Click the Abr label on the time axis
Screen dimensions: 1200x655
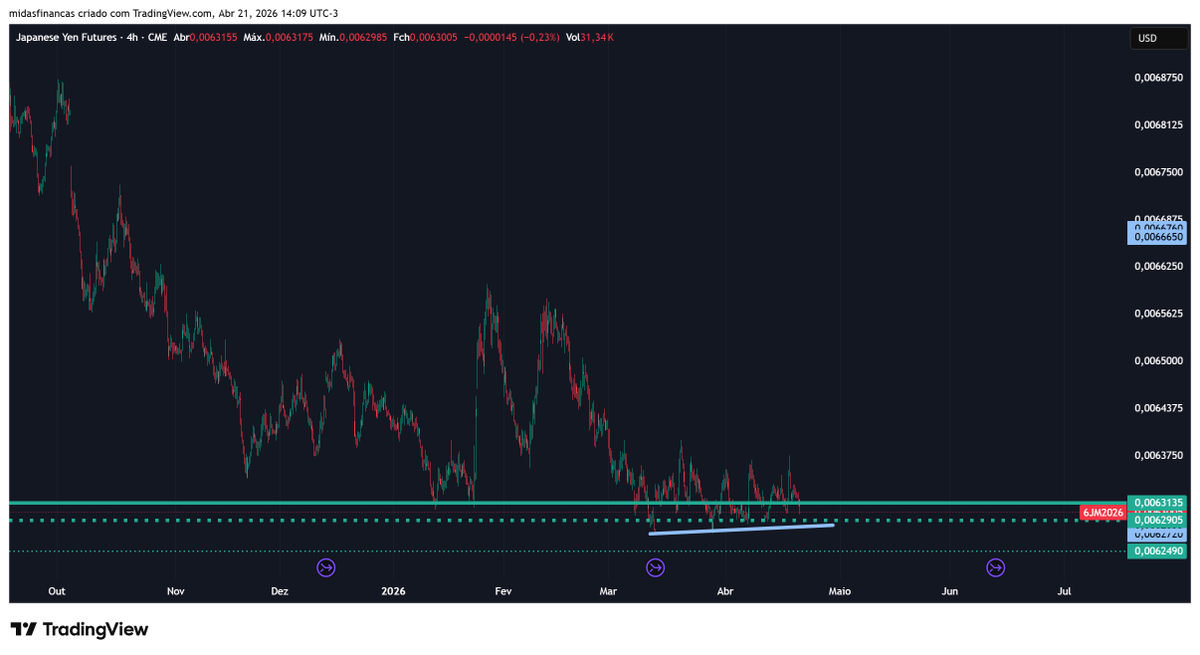click(724, 591)
